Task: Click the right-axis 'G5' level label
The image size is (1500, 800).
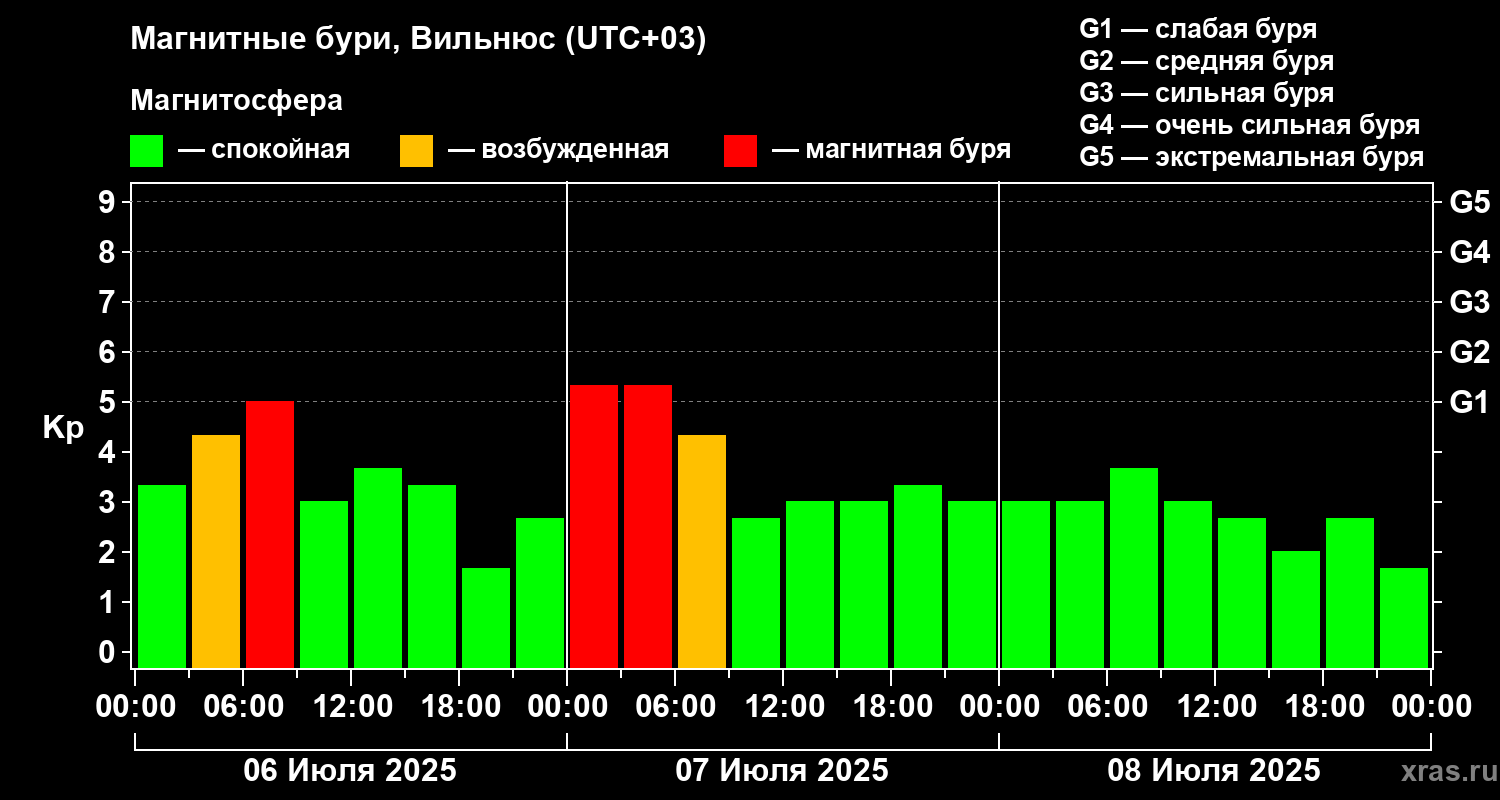Action: click(x=1470, y=202)
